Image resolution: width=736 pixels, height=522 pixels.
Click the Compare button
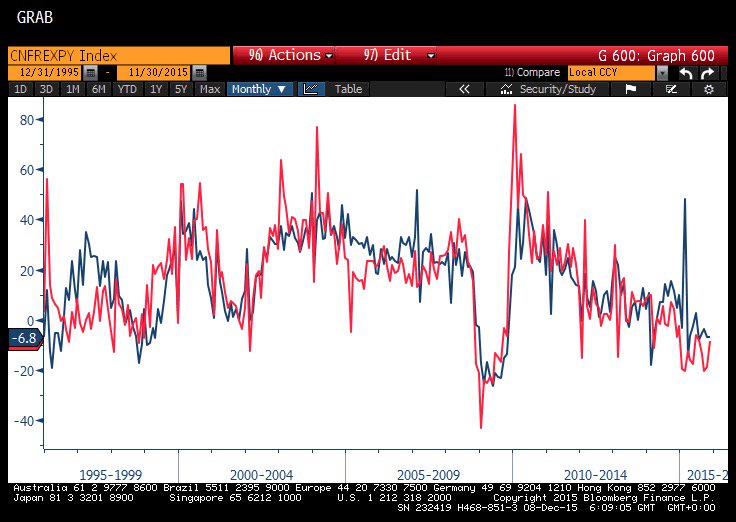pos(532,72)
